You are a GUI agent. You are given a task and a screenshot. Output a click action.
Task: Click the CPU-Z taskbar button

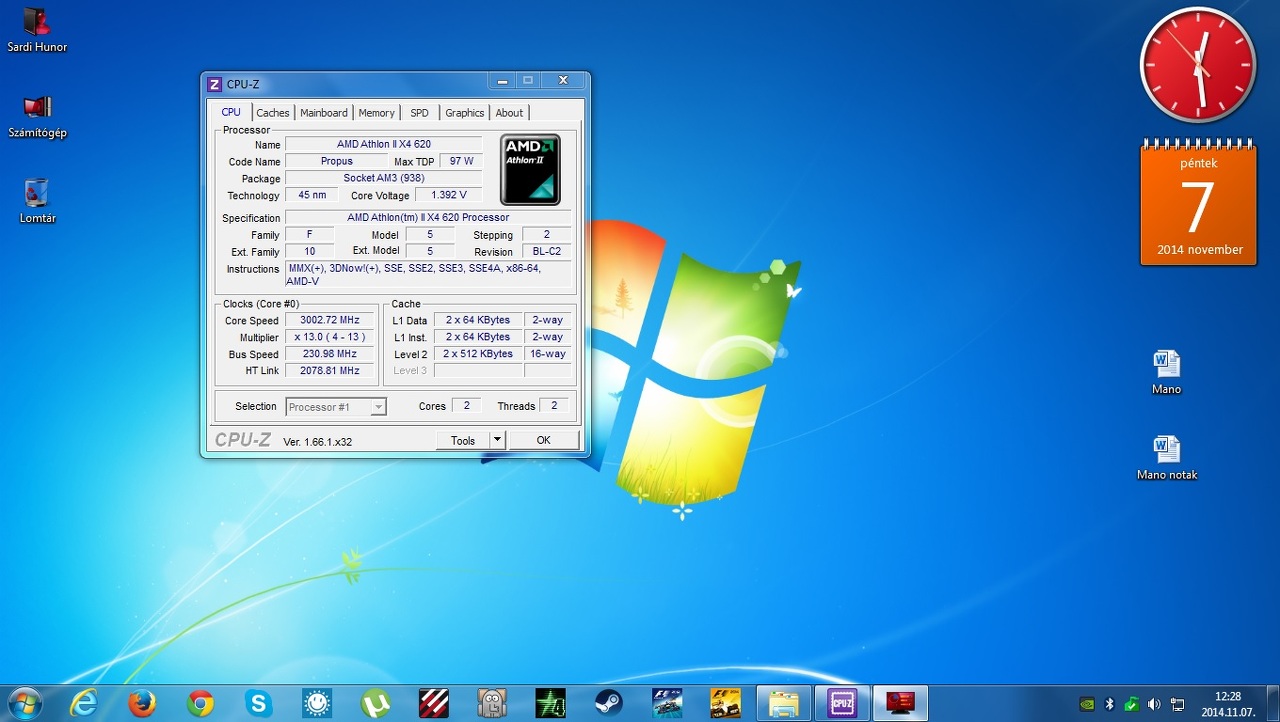[842, 704]
